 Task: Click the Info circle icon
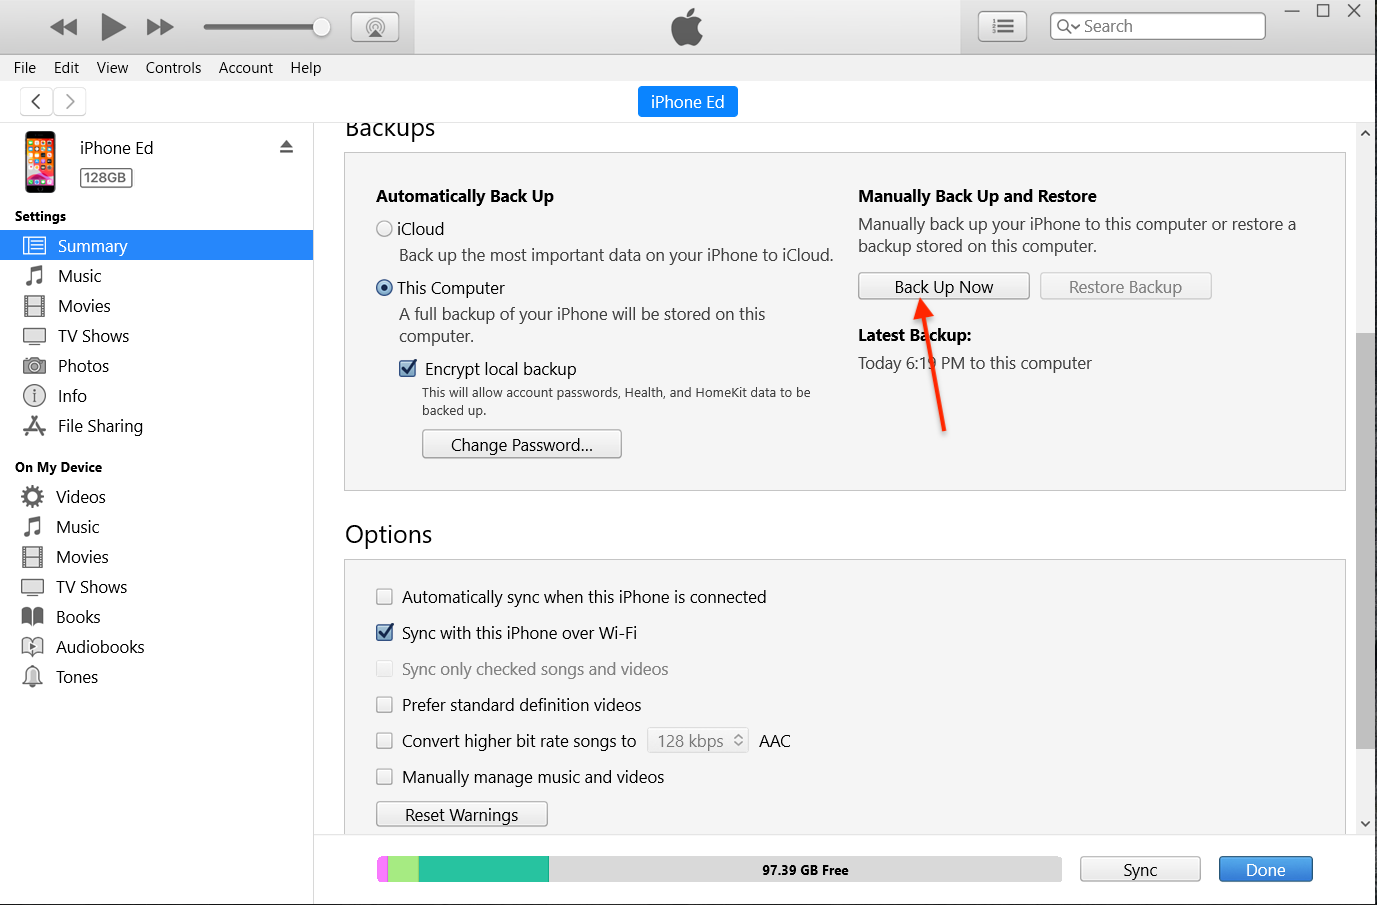point(34,396)
